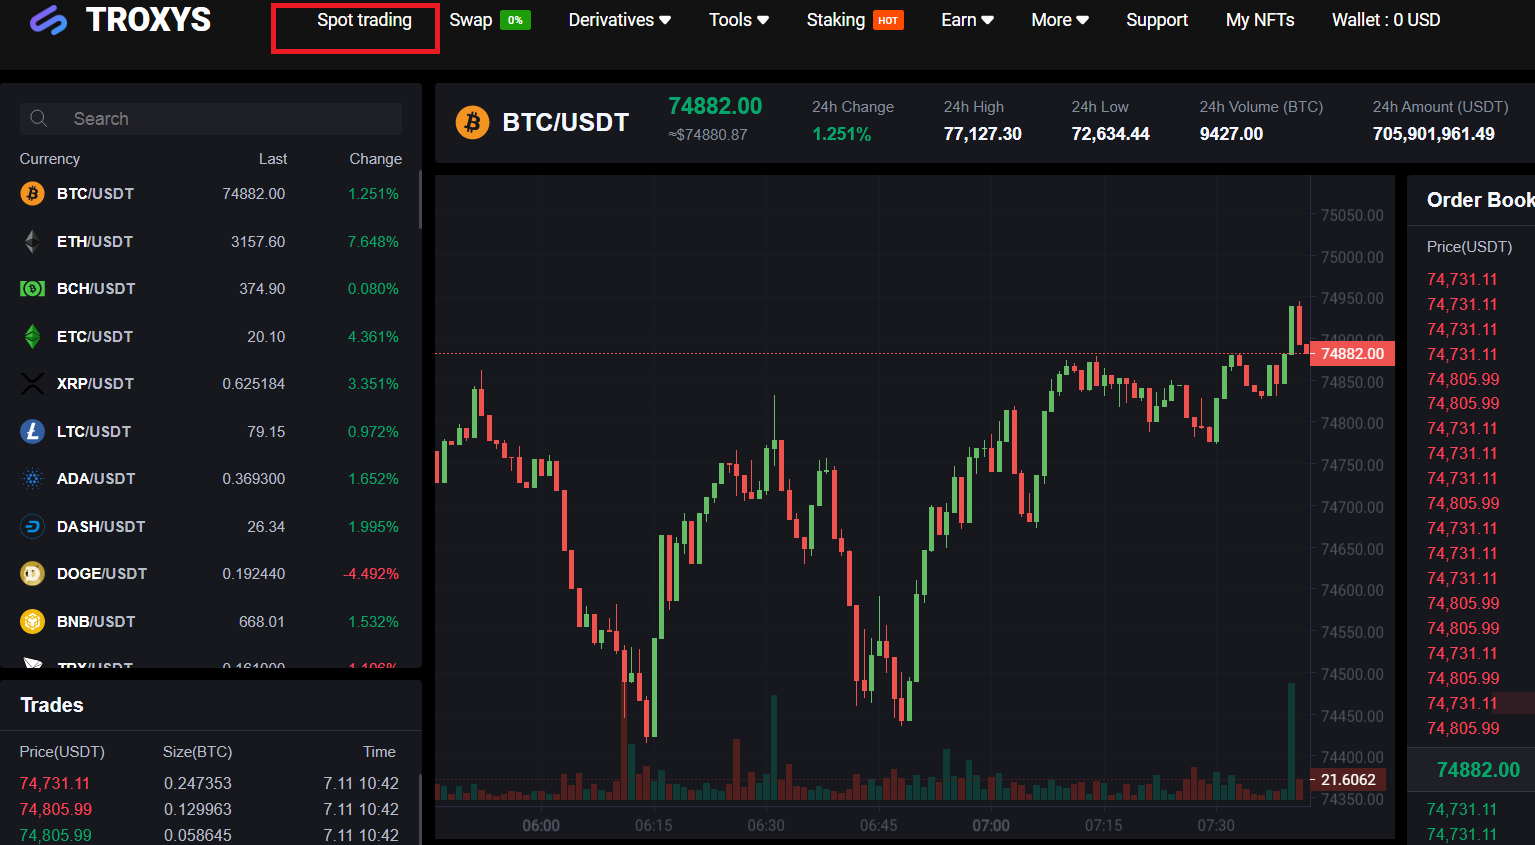Click the ETH change value 7.648%
Viewport: 1535px width, 845px height.
373,241
